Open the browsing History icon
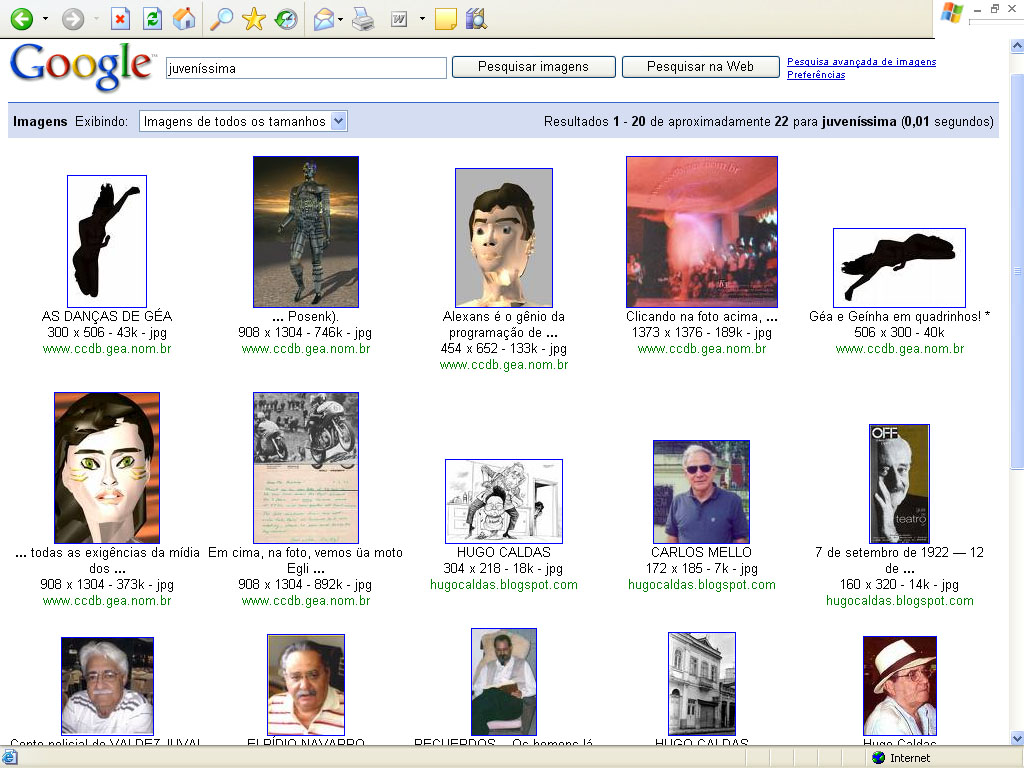The width and height of the screenshot is (1024, 768). click(x=286, y=19)
